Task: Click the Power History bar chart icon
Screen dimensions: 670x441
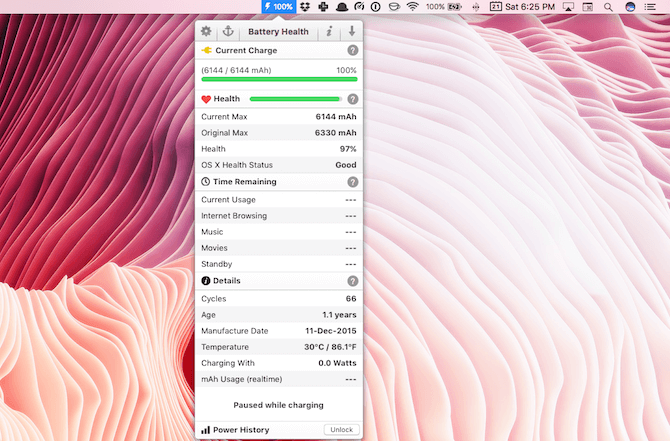Action: point(206,430)
